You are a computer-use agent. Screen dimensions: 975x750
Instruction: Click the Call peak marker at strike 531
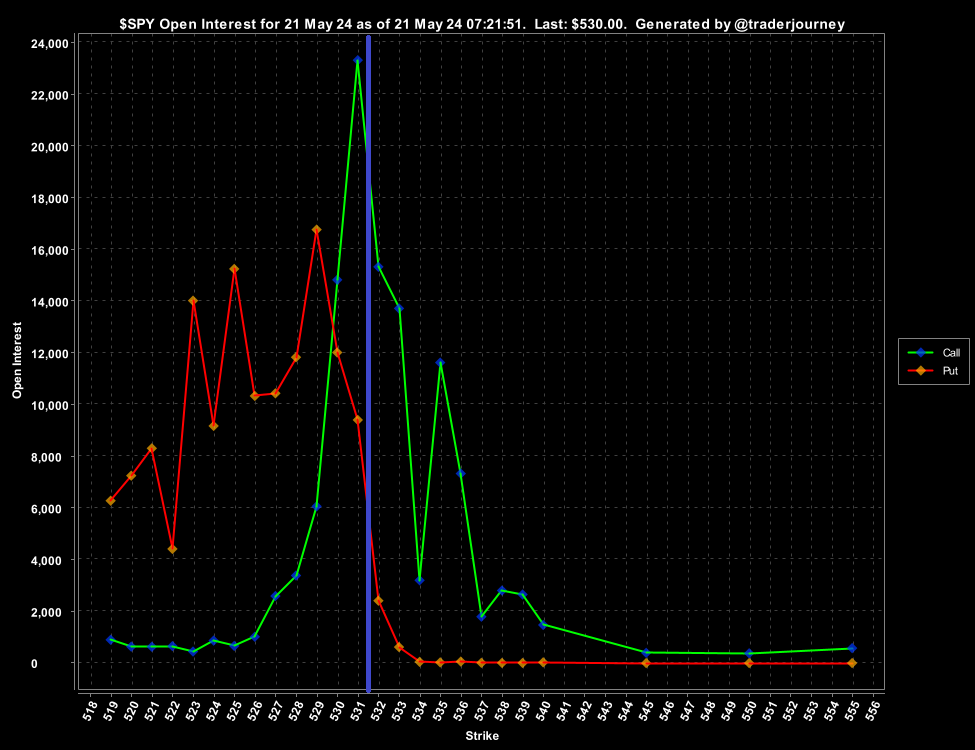coord(358,60)
